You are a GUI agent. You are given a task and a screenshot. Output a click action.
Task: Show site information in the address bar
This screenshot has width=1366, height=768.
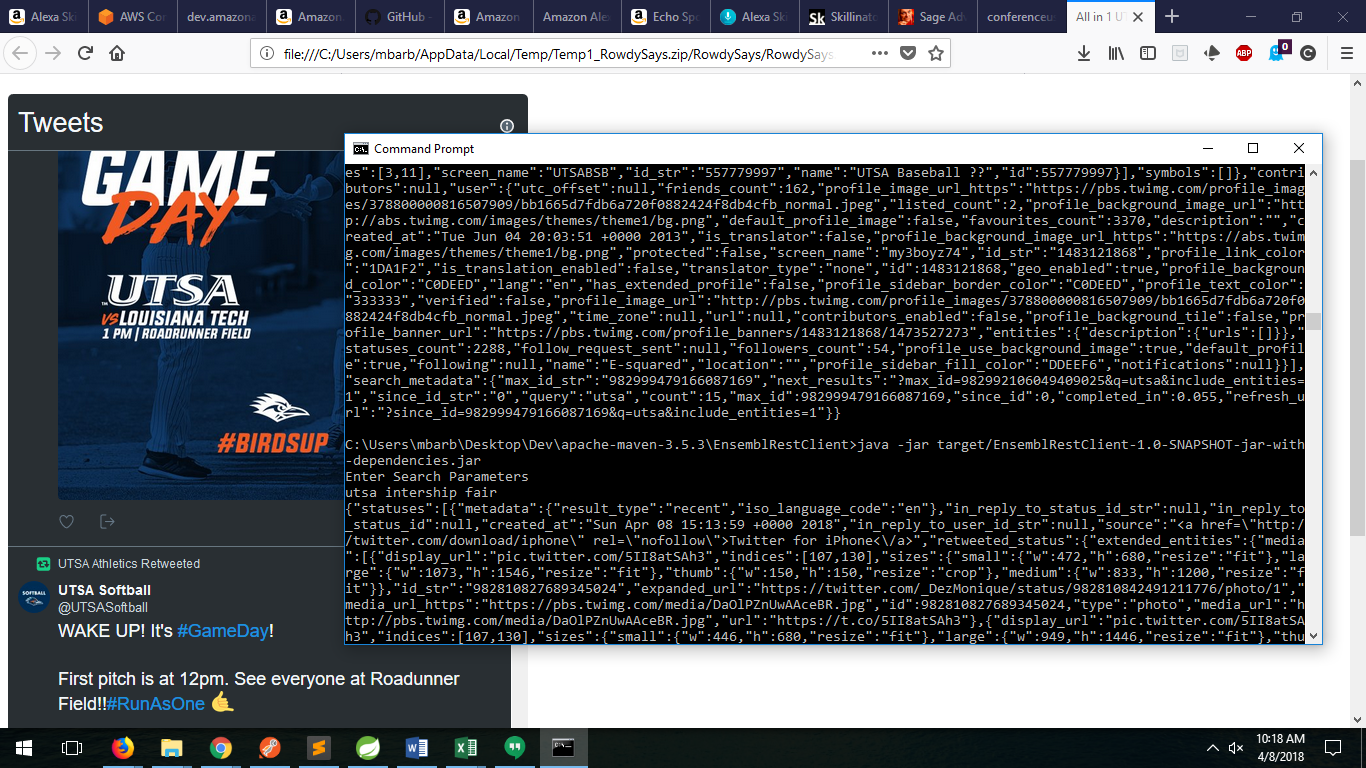(x=267, y=54)
